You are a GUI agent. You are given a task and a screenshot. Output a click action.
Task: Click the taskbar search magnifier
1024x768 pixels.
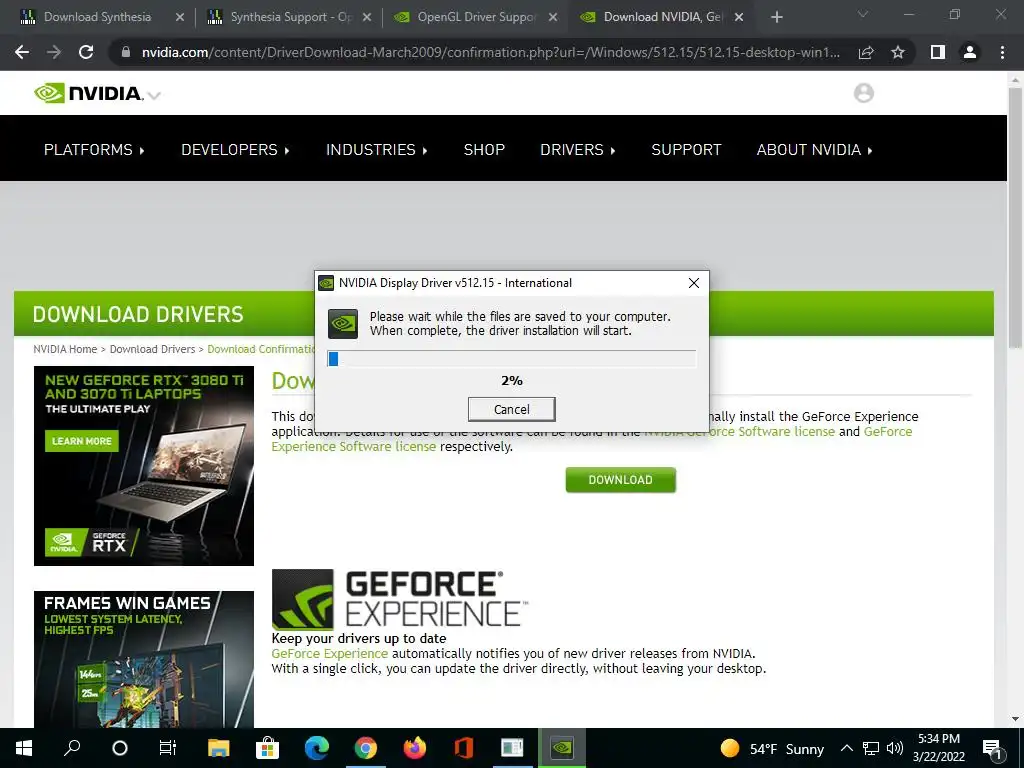click(x=72, y=748)
